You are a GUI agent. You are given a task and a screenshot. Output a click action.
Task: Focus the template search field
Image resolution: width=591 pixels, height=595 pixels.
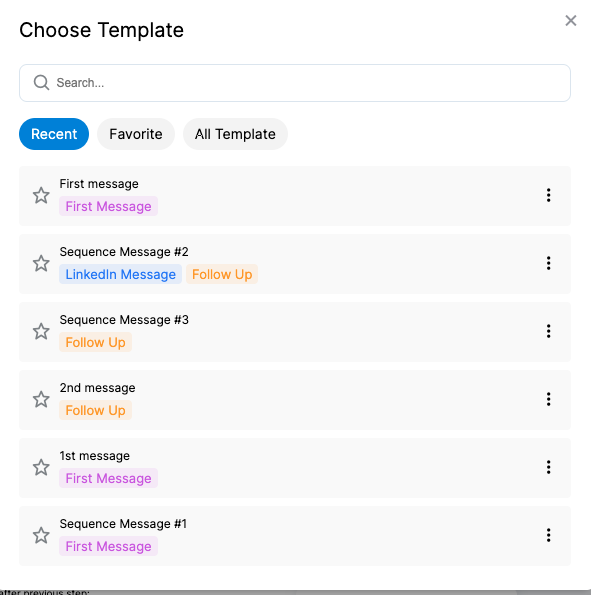[295, 83]
